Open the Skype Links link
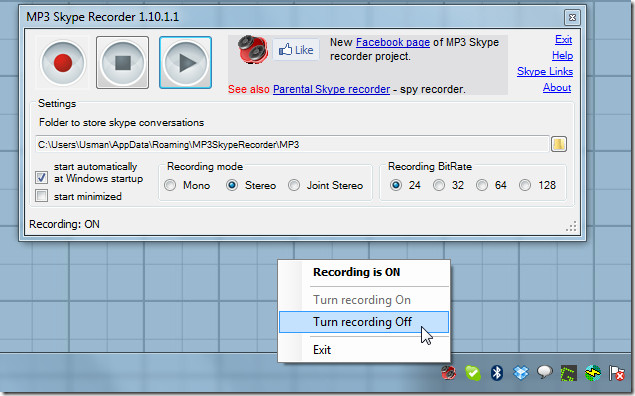 pos(545,72)
